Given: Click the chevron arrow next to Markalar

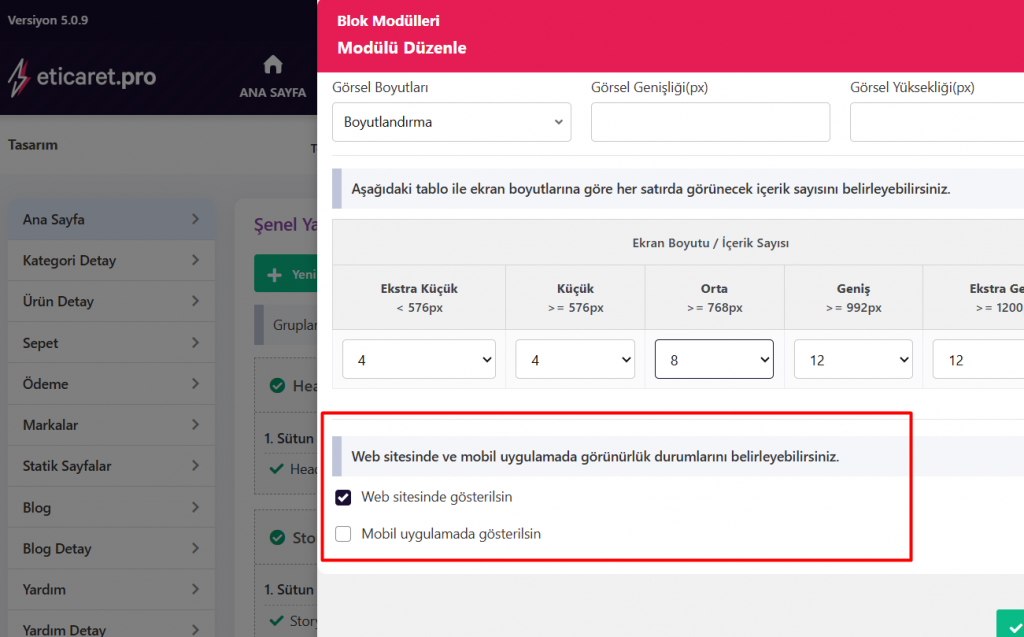Looking at the screenshot, I should pos(195,425).
